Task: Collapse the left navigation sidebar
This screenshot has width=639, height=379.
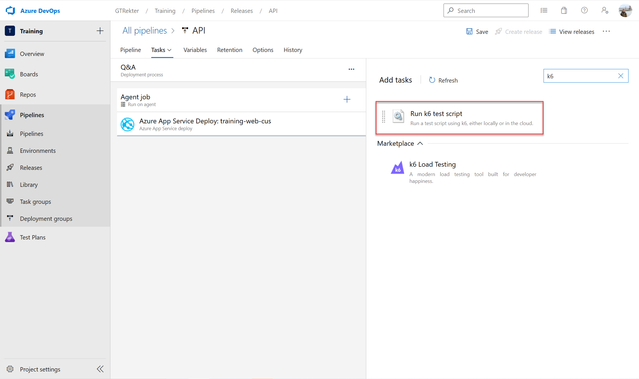Action: (100, 369)
